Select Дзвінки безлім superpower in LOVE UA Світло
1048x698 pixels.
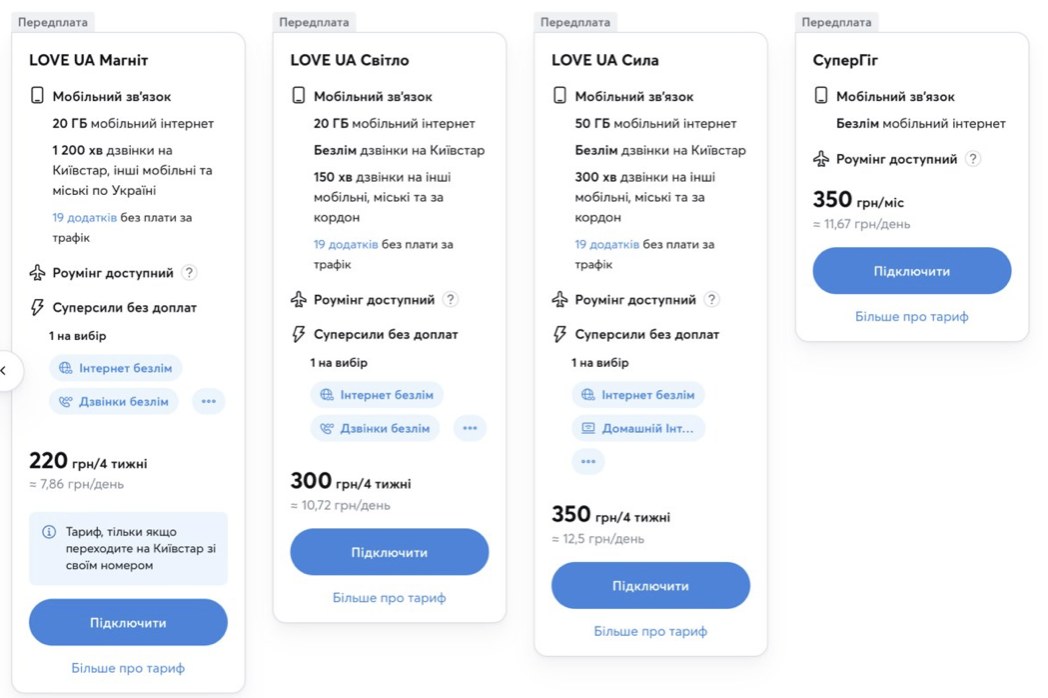tap(375, 428)
